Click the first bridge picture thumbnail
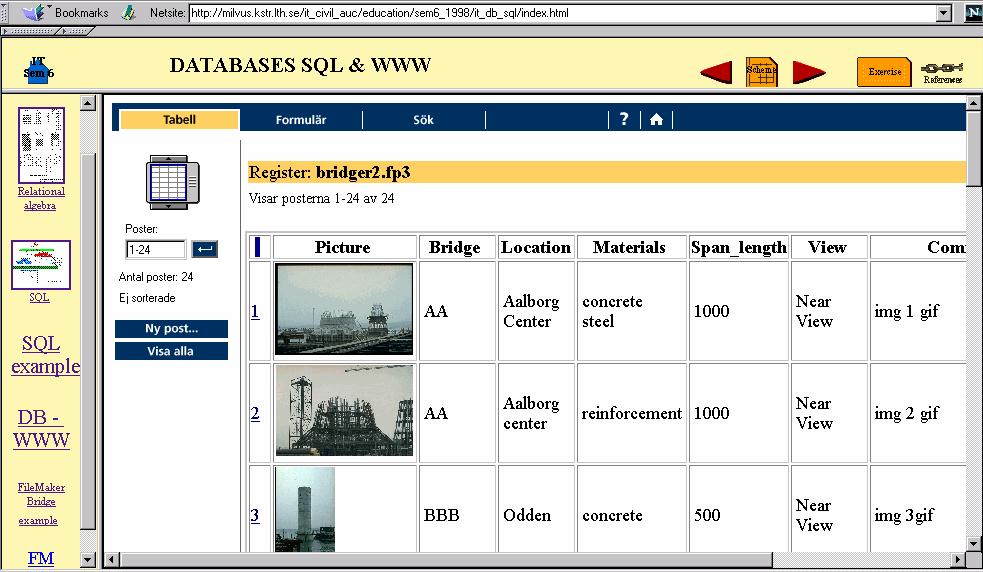Viewport: 983px width, 572px height. coord(344,309)
